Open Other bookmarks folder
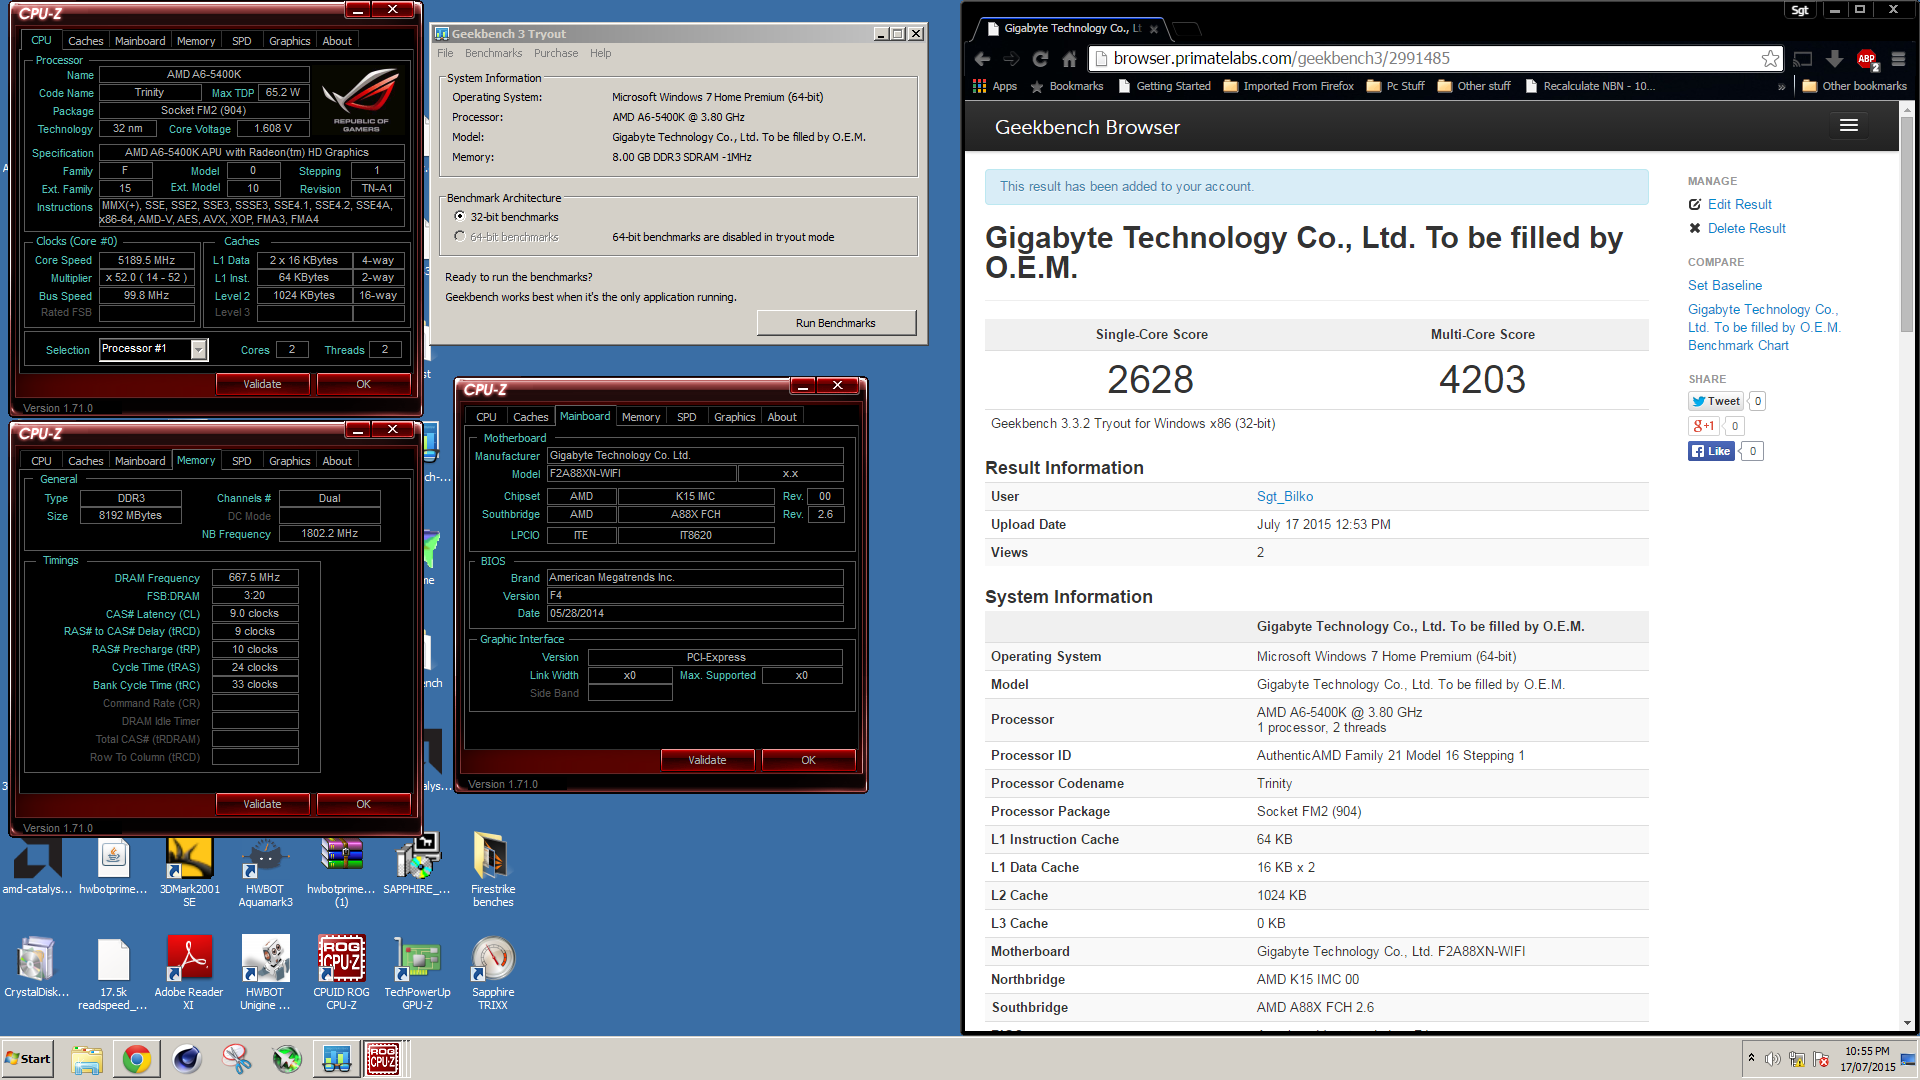 [x=1854, y=87]
